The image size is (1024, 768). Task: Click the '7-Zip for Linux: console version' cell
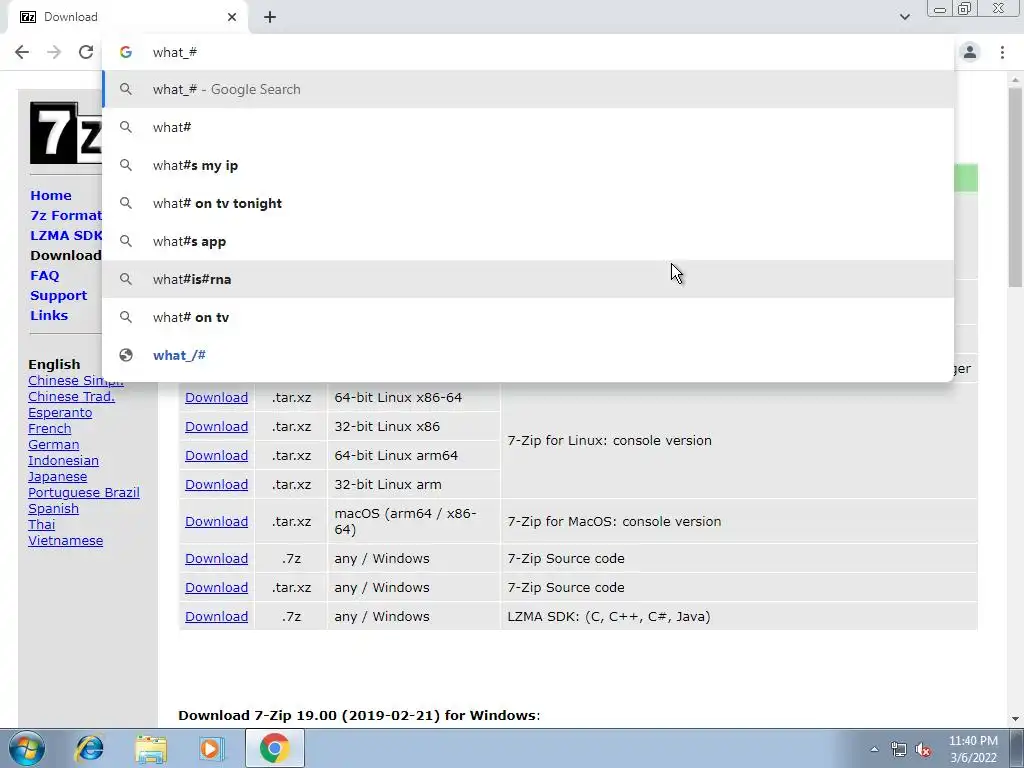click(x=739, y=441)
